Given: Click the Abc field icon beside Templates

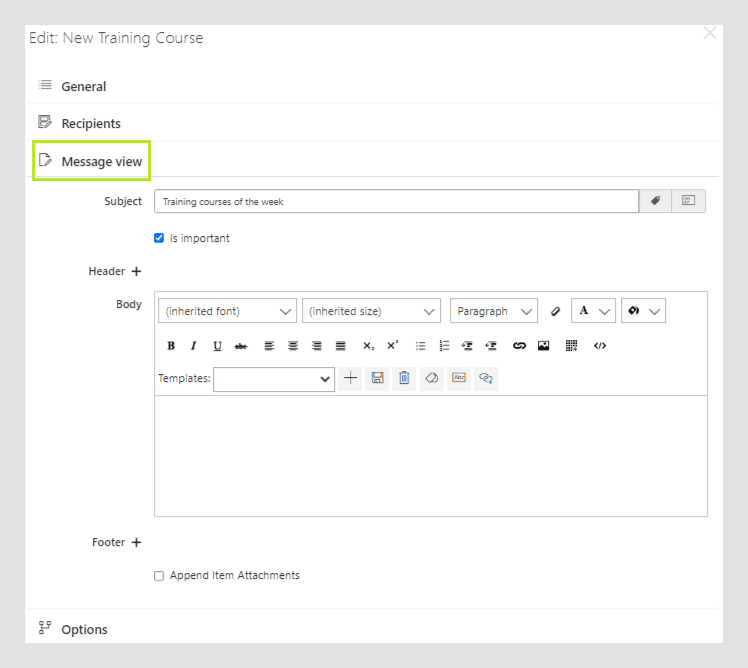Looking at the screenshot, I should [x=459, y=378].
